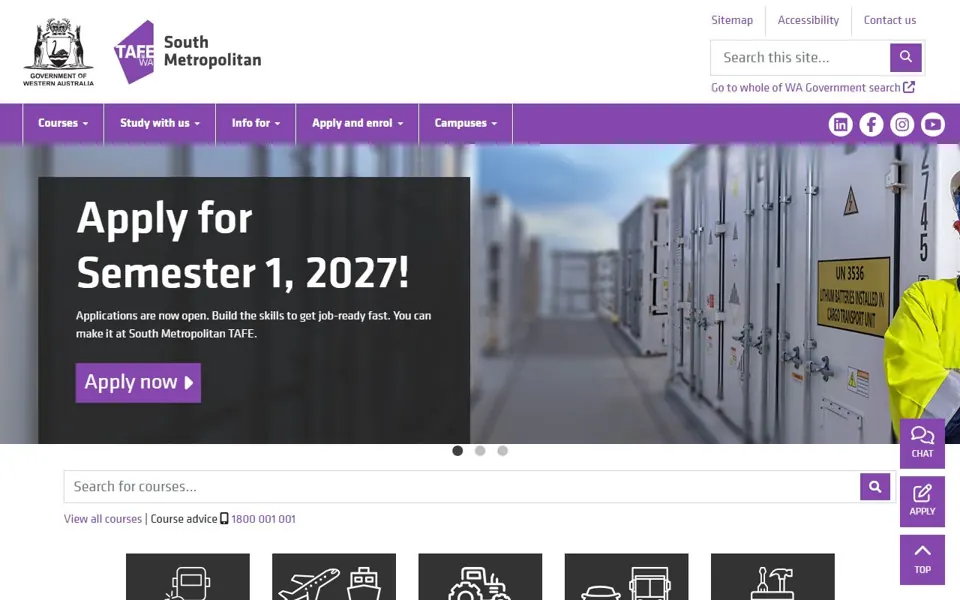The width and height of the screenshot is (960, 600).
Task: Click the Apply for Semester 1, 2027 heading
Action: [242, 245]
